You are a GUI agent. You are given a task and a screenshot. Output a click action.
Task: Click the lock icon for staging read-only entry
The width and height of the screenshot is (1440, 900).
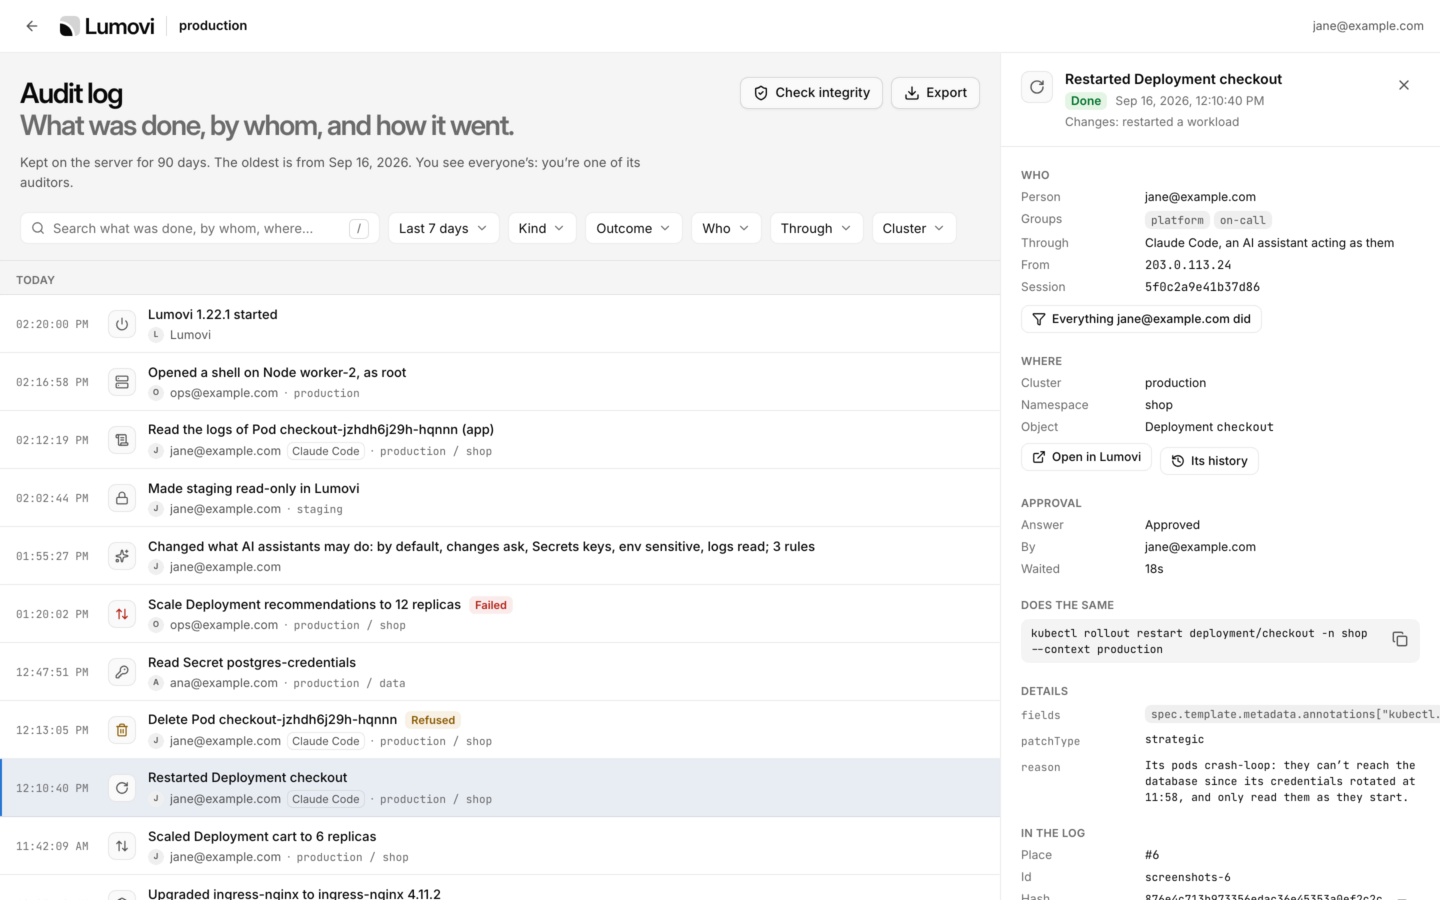point(122,498)
